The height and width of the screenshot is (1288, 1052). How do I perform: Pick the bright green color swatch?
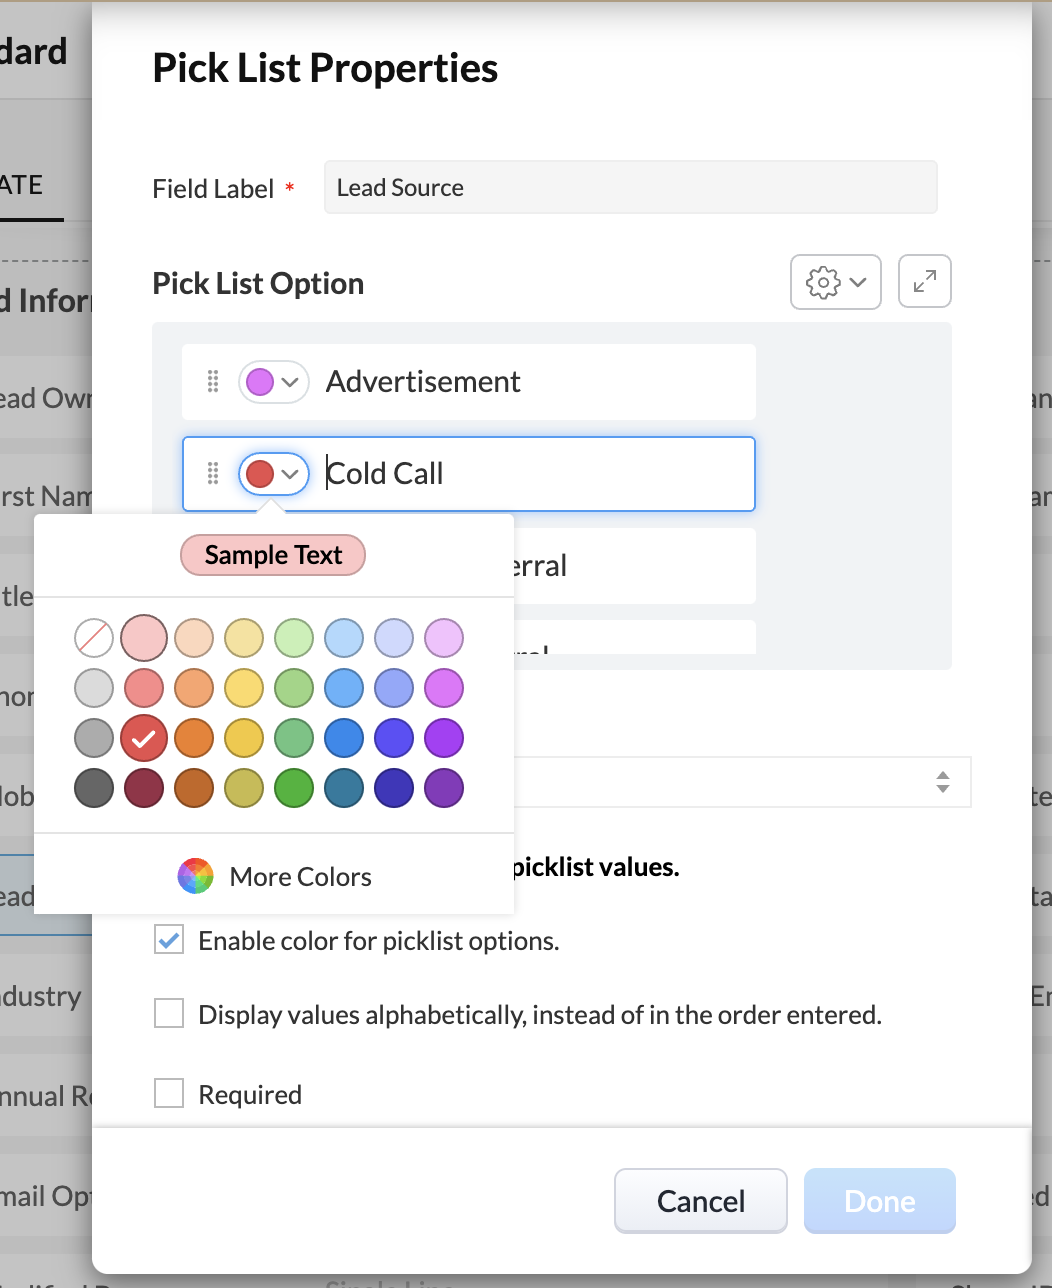click(294, 789)
